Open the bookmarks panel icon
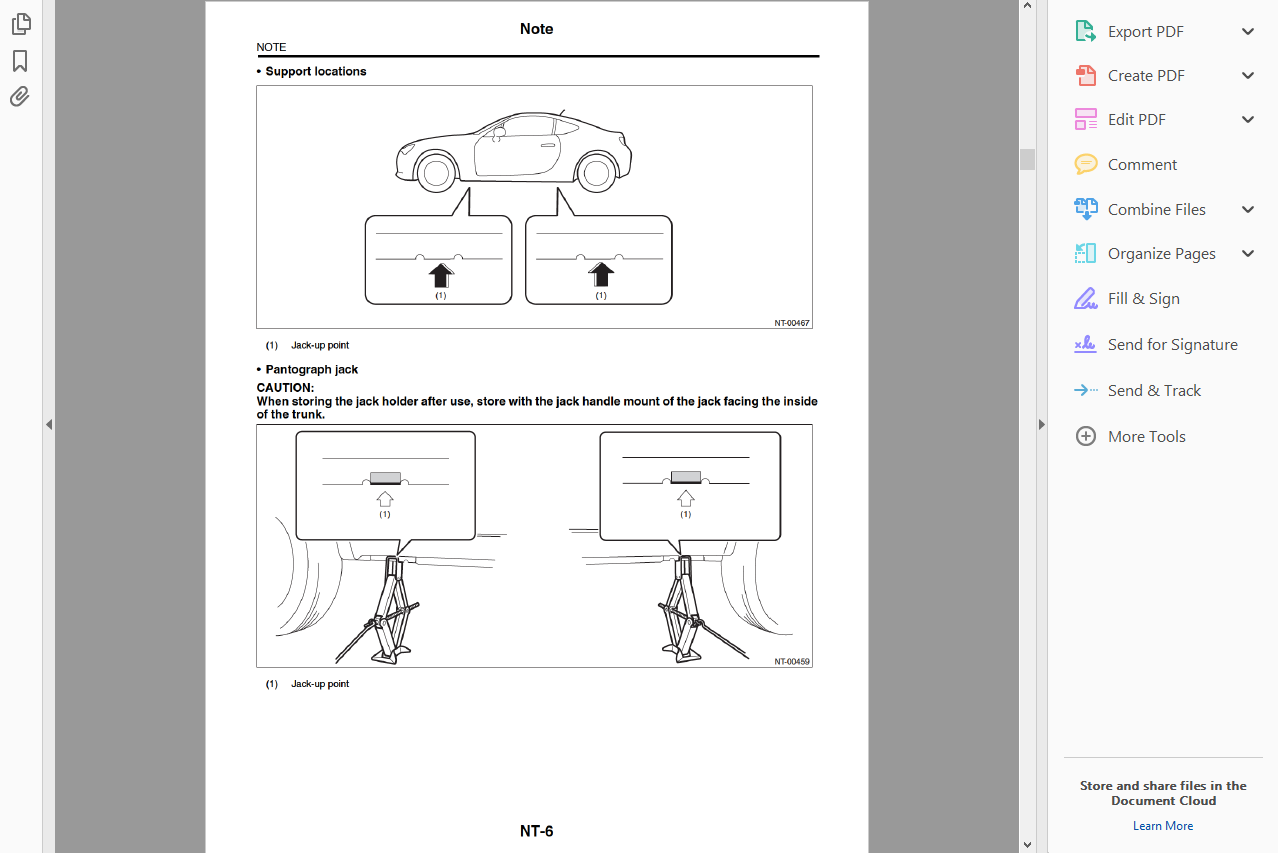The image size is (1278, 853). pos(20,61)
